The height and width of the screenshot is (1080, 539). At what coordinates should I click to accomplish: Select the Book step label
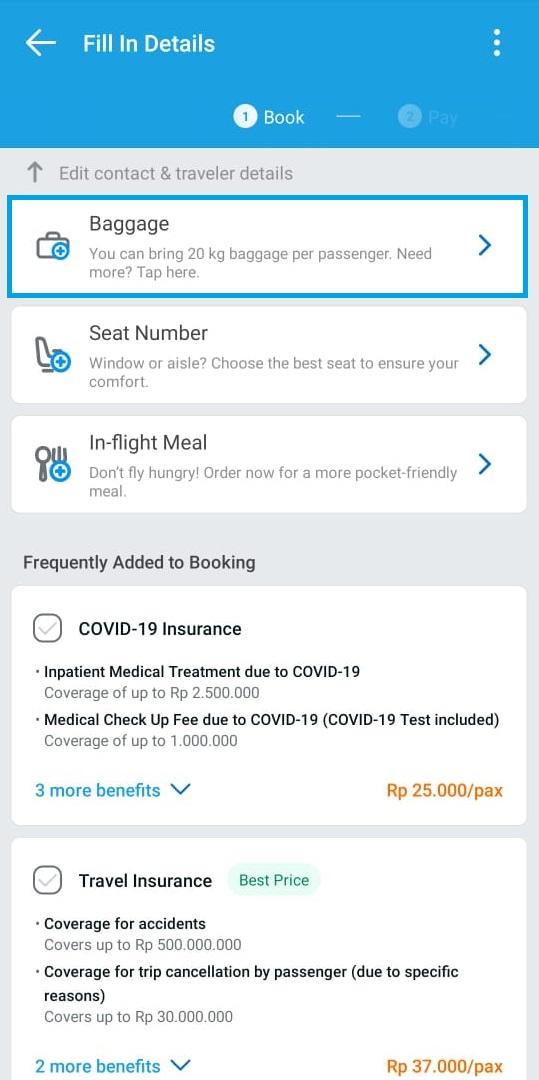pos(284,117)
